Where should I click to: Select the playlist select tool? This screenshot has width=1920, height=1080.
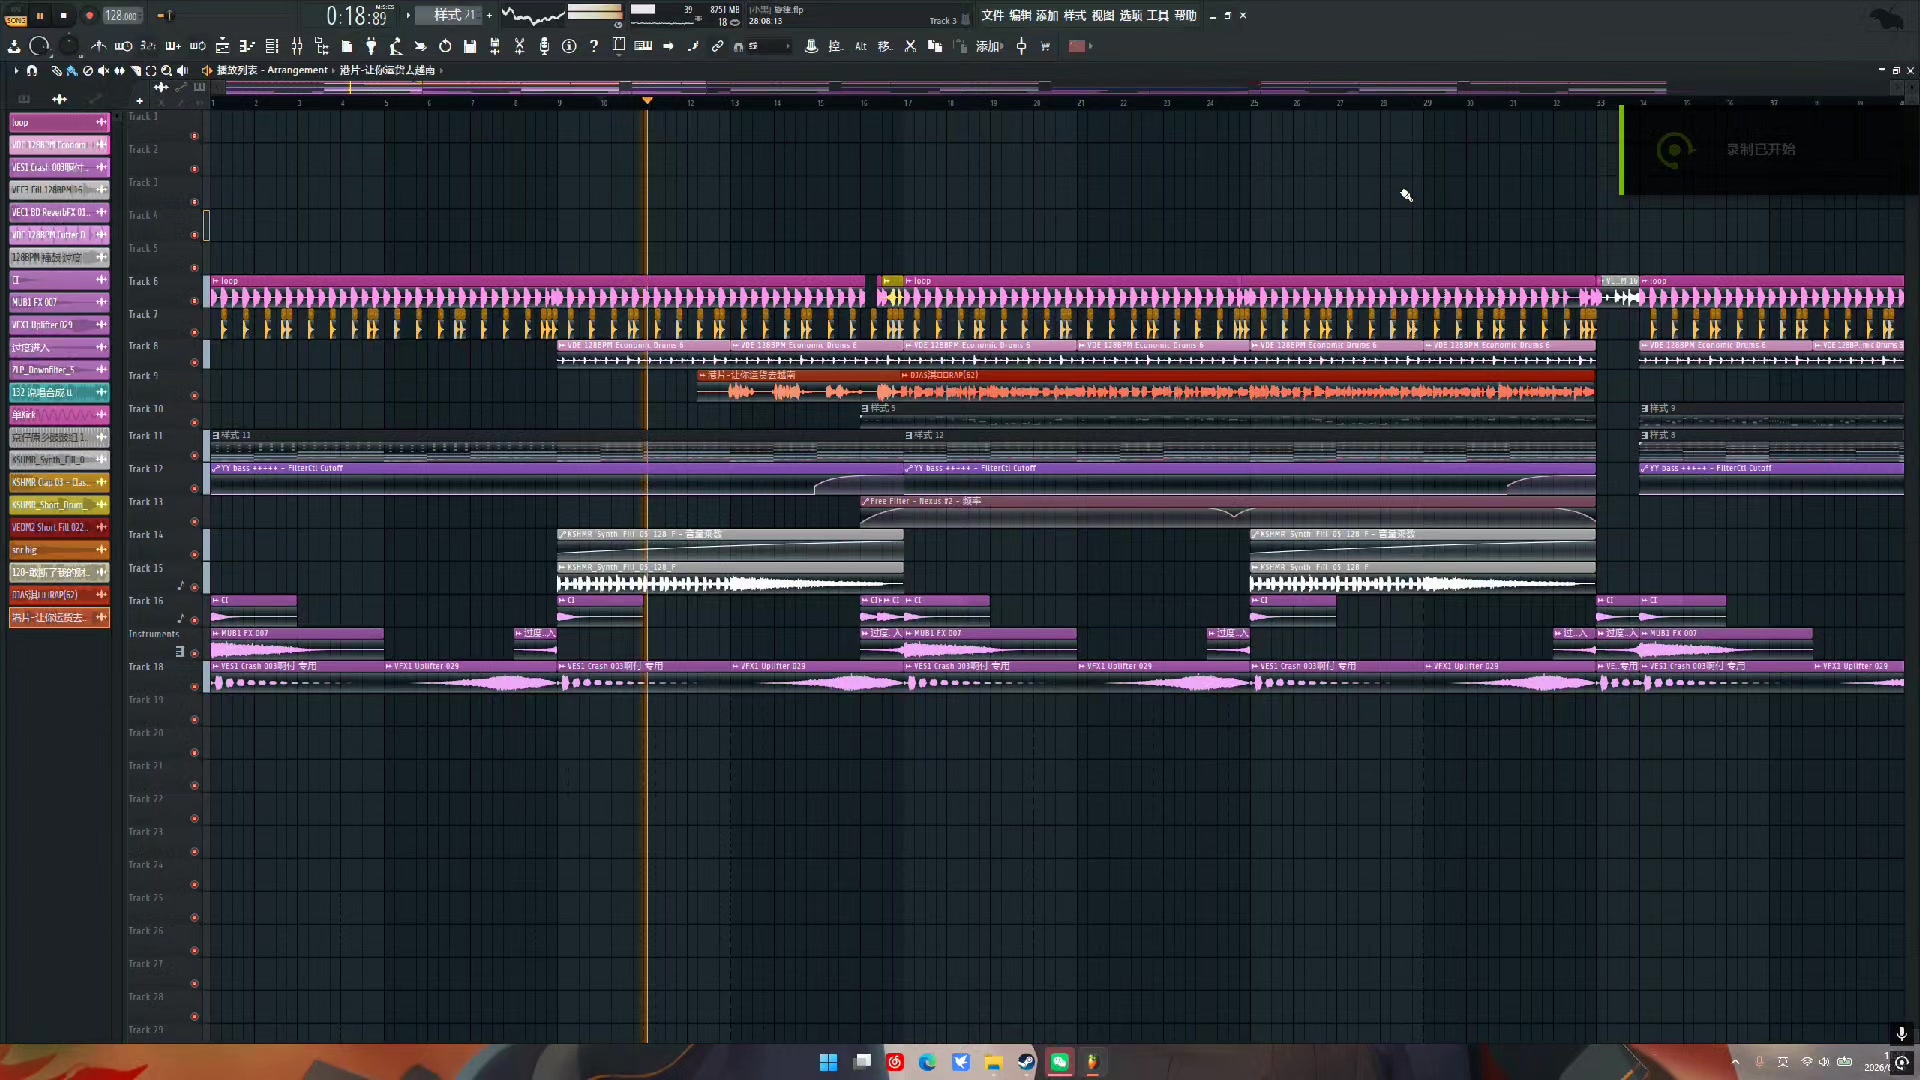151,71
